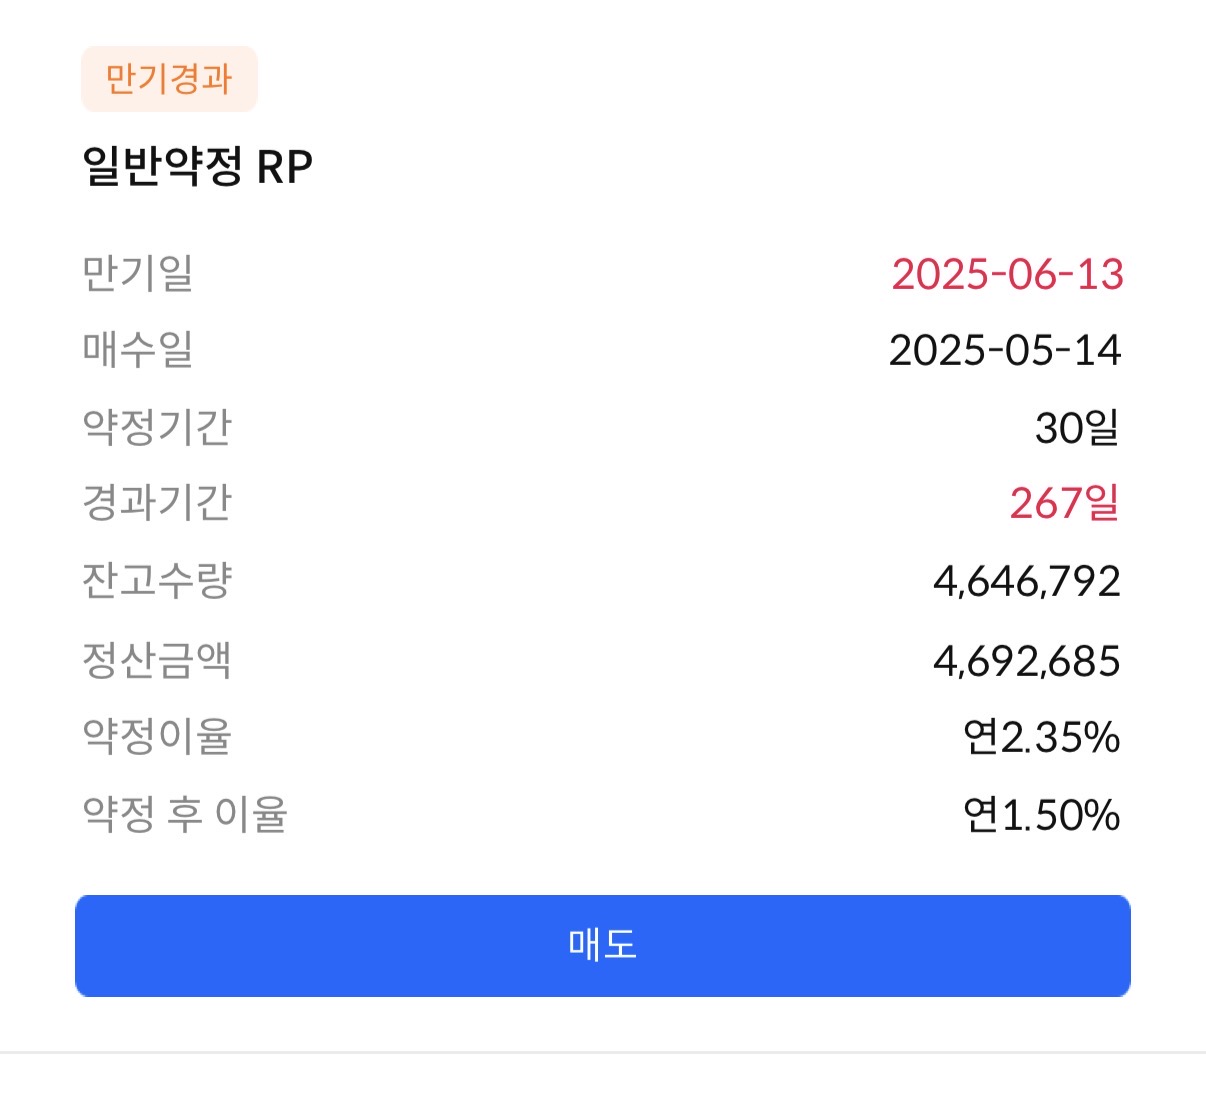Tap the red 267일 elapsed value
Screen dimensions: 1206x1101
pos(1064,503)
